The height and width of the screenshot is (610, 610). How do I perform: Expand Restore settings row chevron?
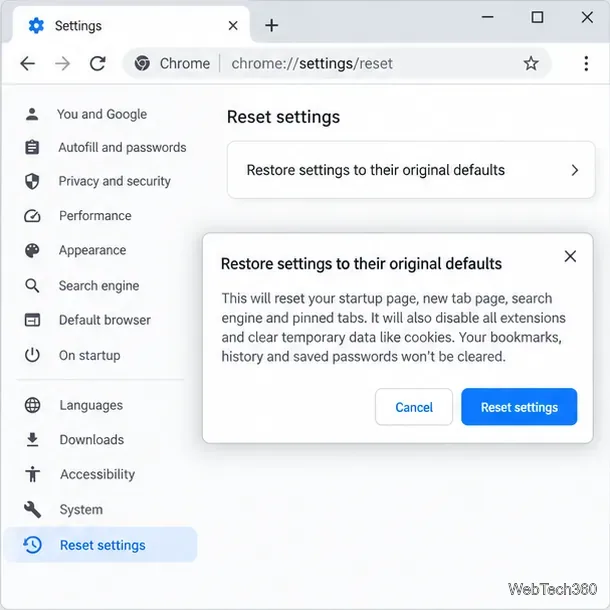tap(575, 170)
